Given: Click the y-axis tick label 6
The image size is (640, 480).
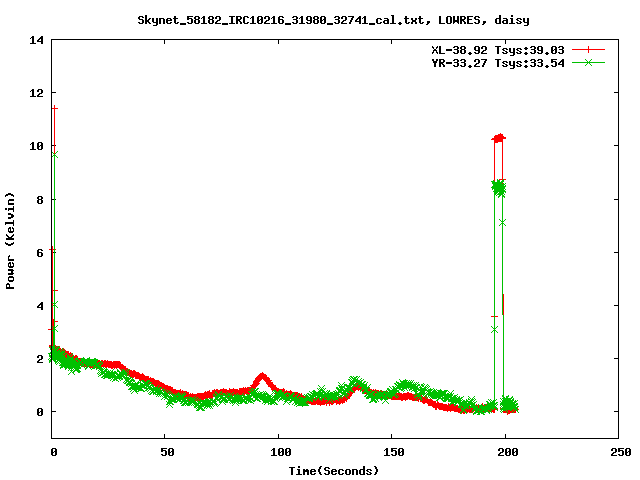Looking at the screenshot, I should (x=40, y=253).
